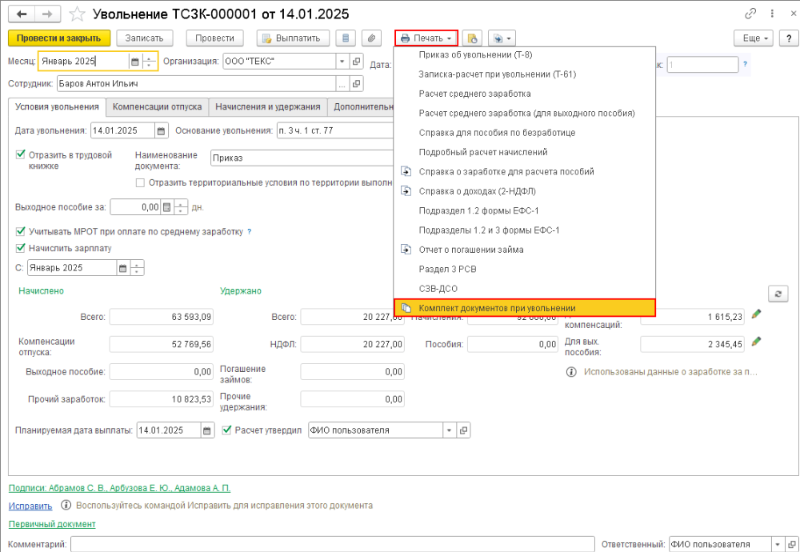Click the Наименование документа field Приказ

click(302, 158)
